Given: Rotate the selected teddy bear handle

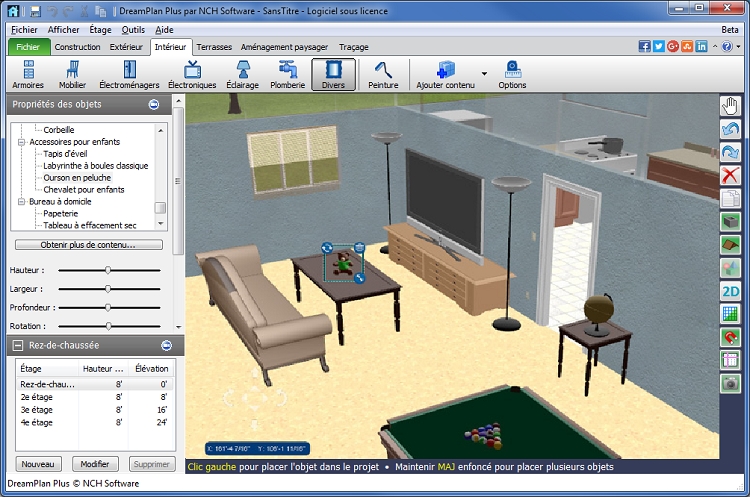Looking at the screenshot, I should [327, 248].
